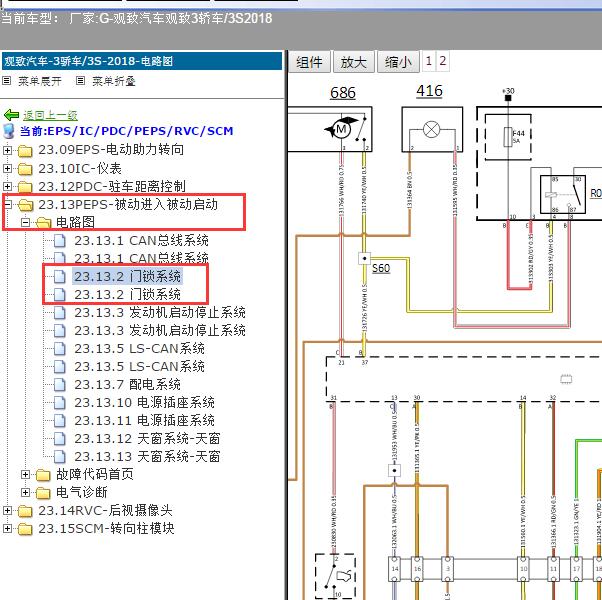
Task: Click the 菜单折叠 list icon
Action: pos(80,81)
